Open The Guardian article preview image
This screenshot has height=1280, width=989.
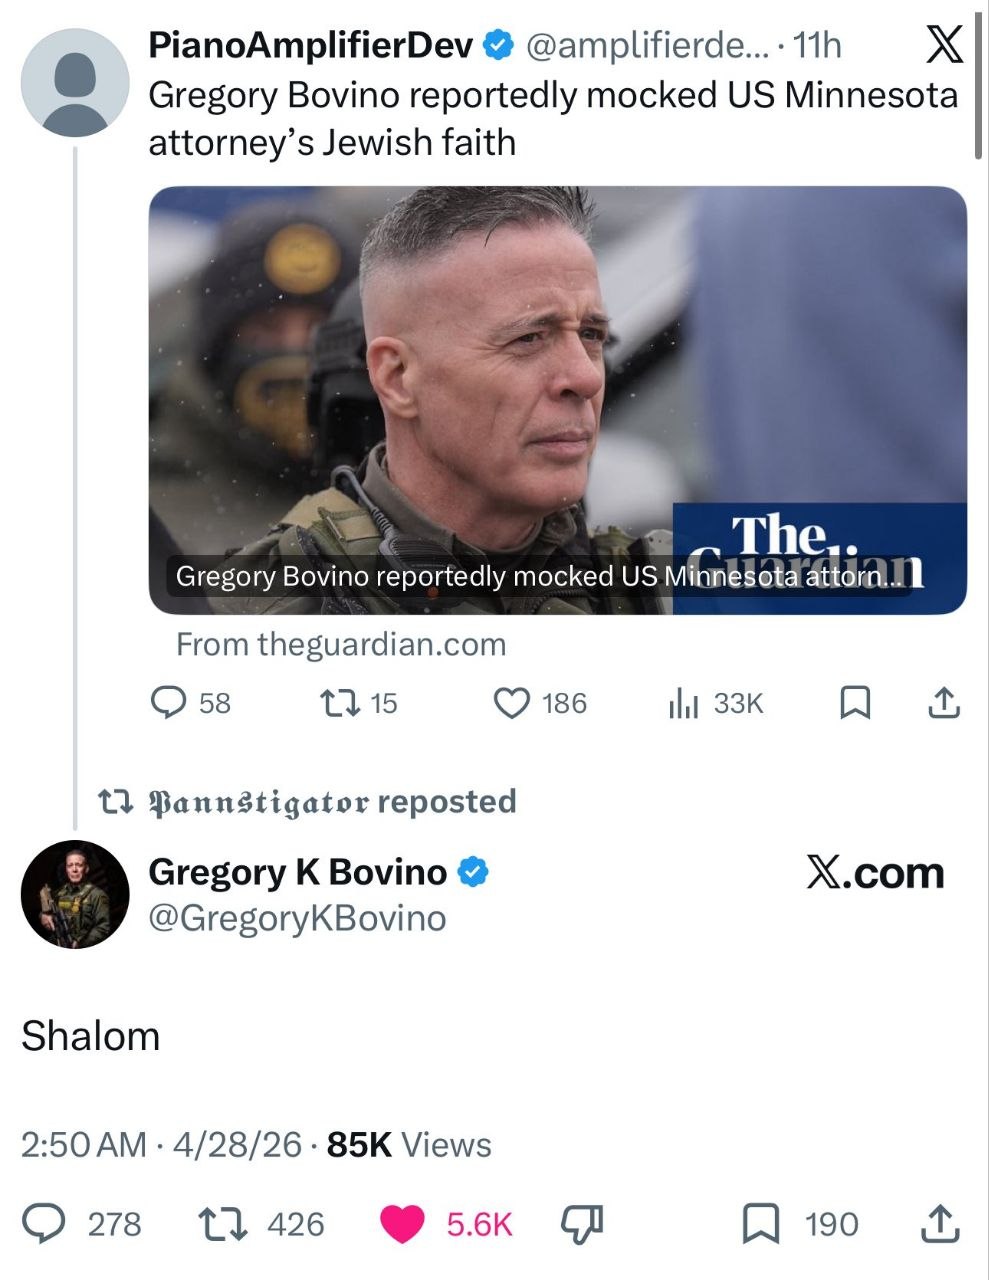click(x=558, y=400)
